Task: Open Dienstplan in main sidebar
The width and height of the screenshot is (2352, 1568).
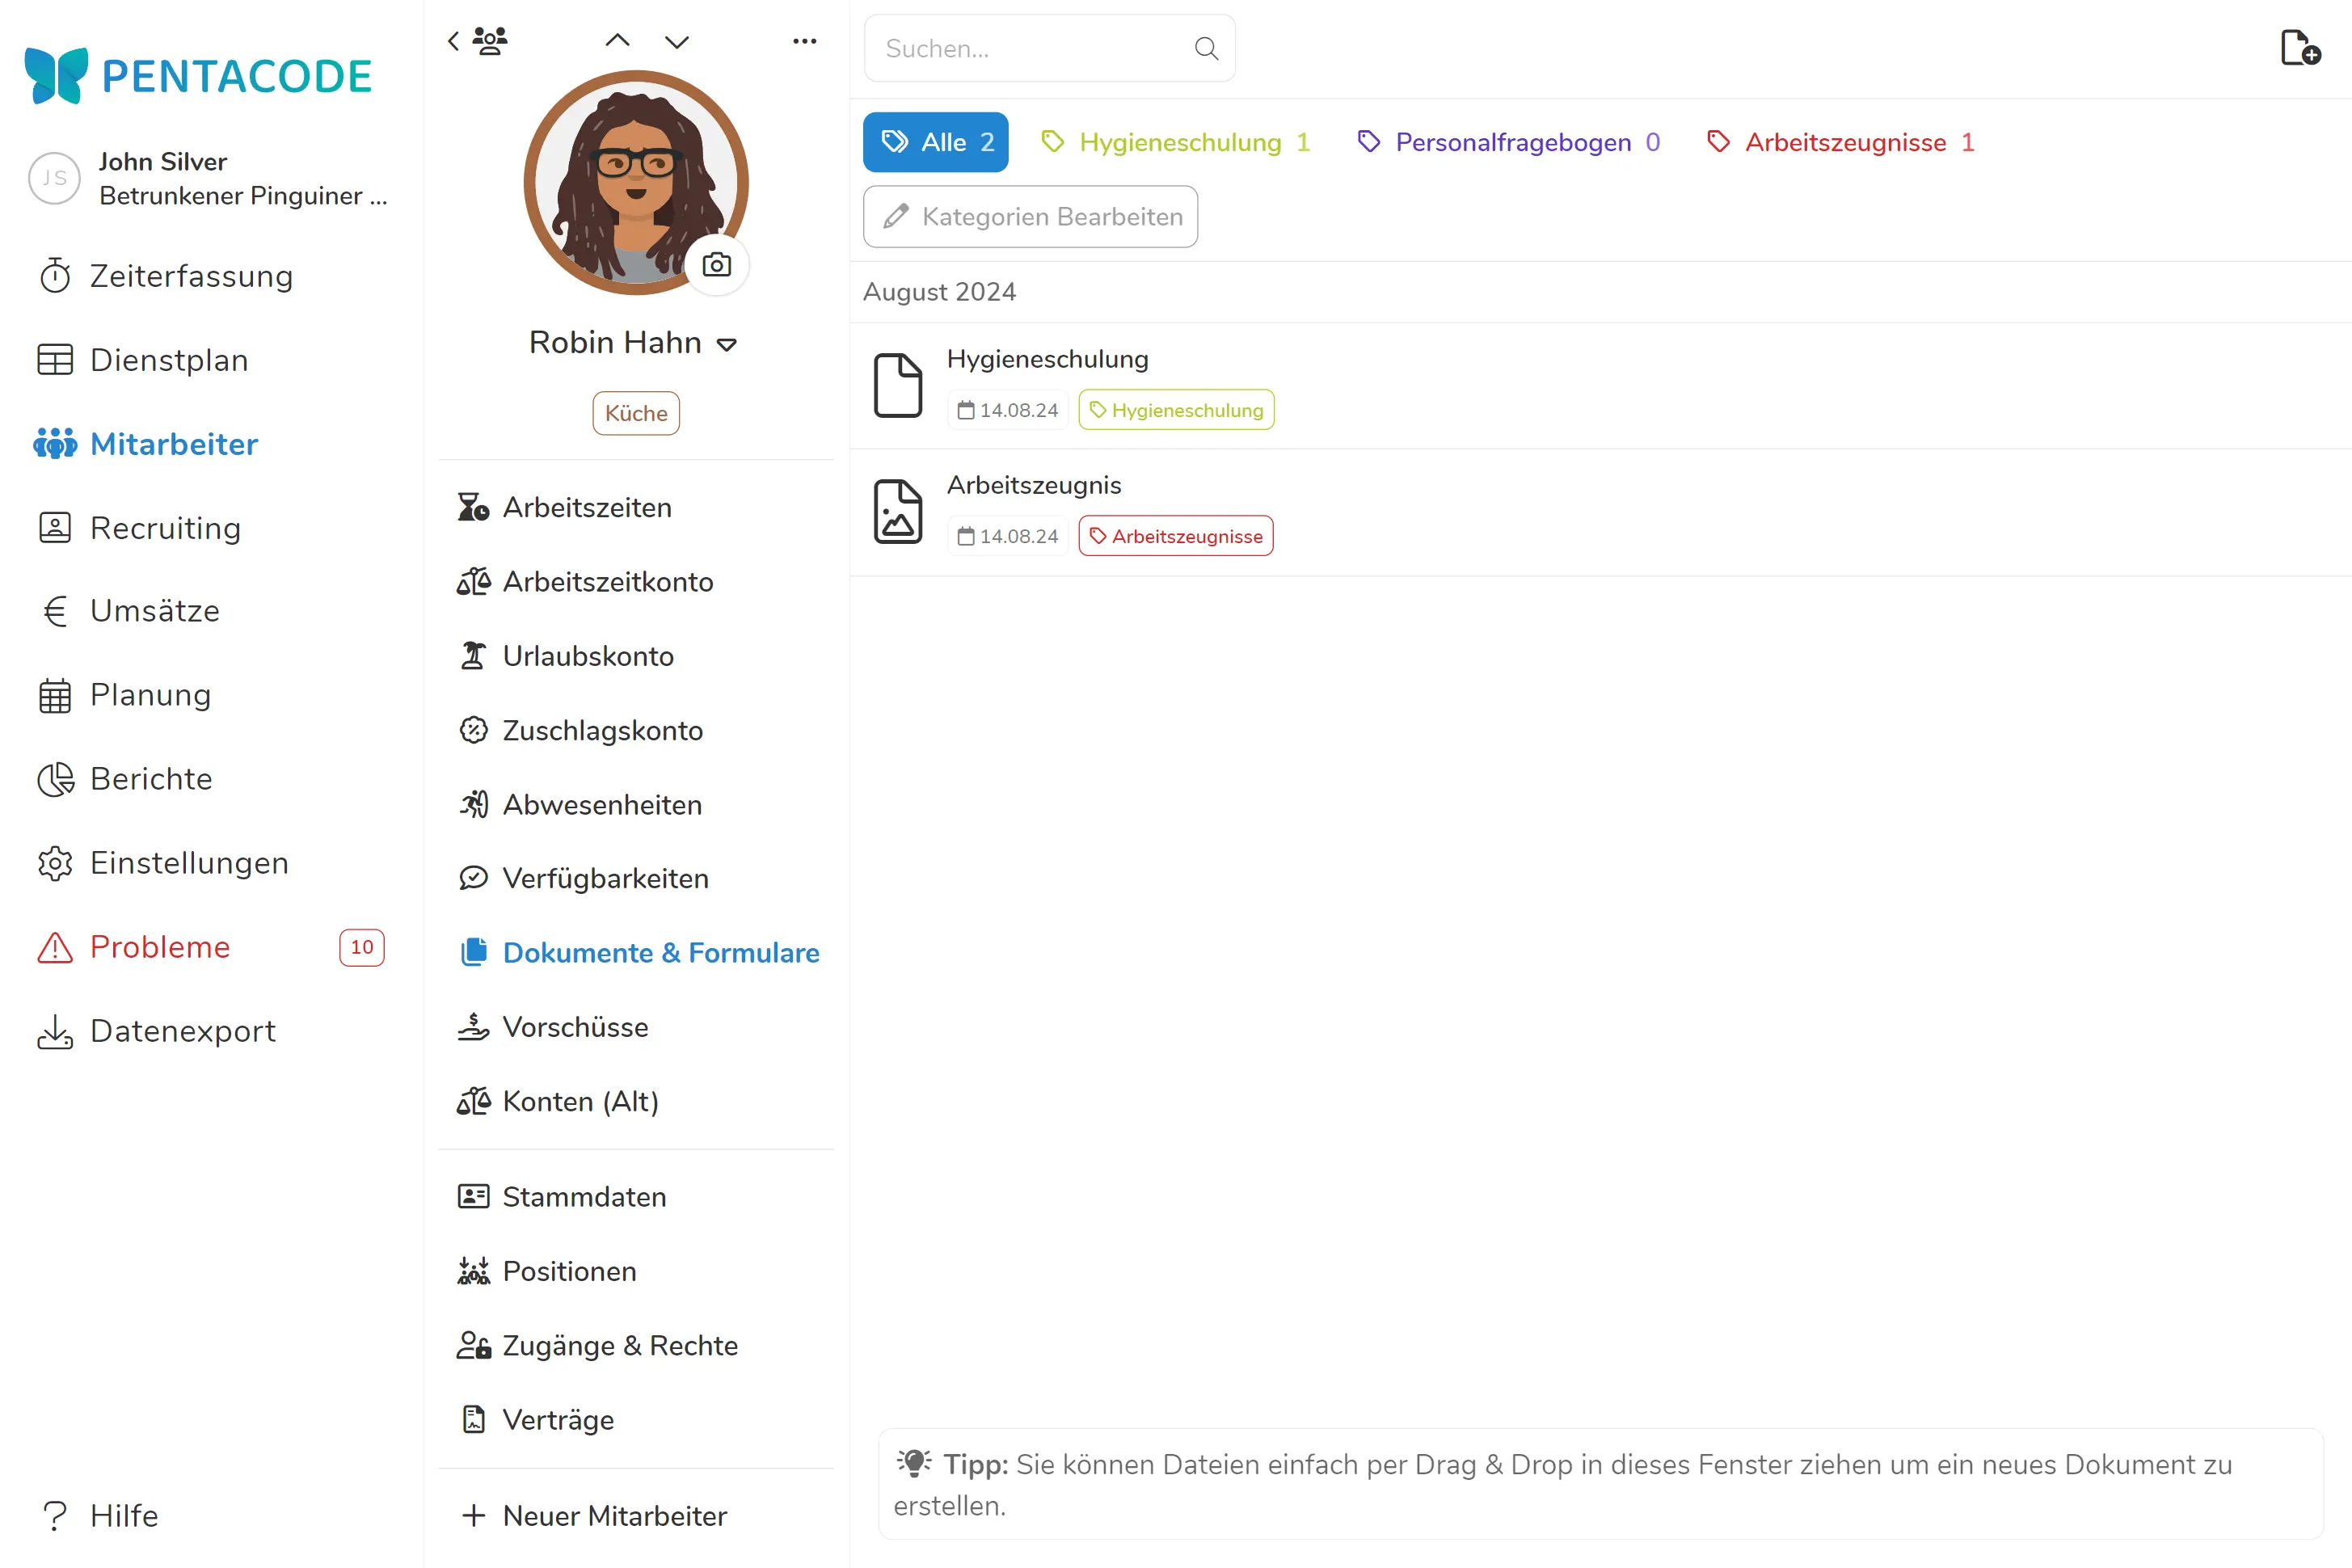Action: (168, 360)
